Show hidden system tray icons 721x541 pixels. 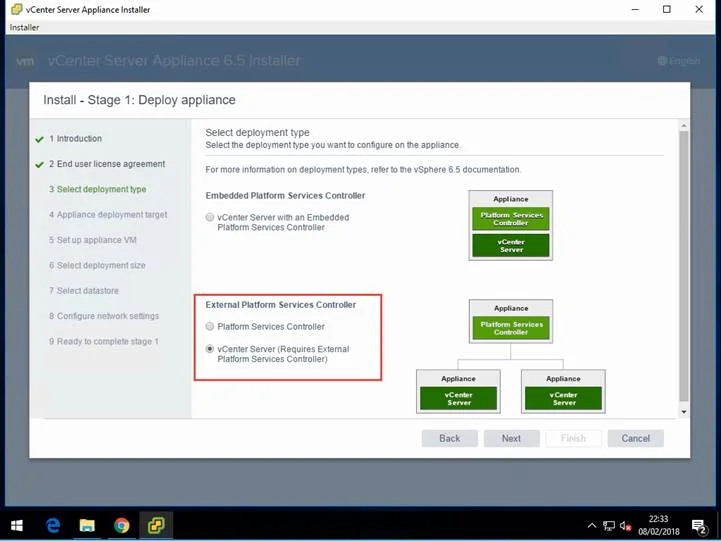click(x=592, y=525)
